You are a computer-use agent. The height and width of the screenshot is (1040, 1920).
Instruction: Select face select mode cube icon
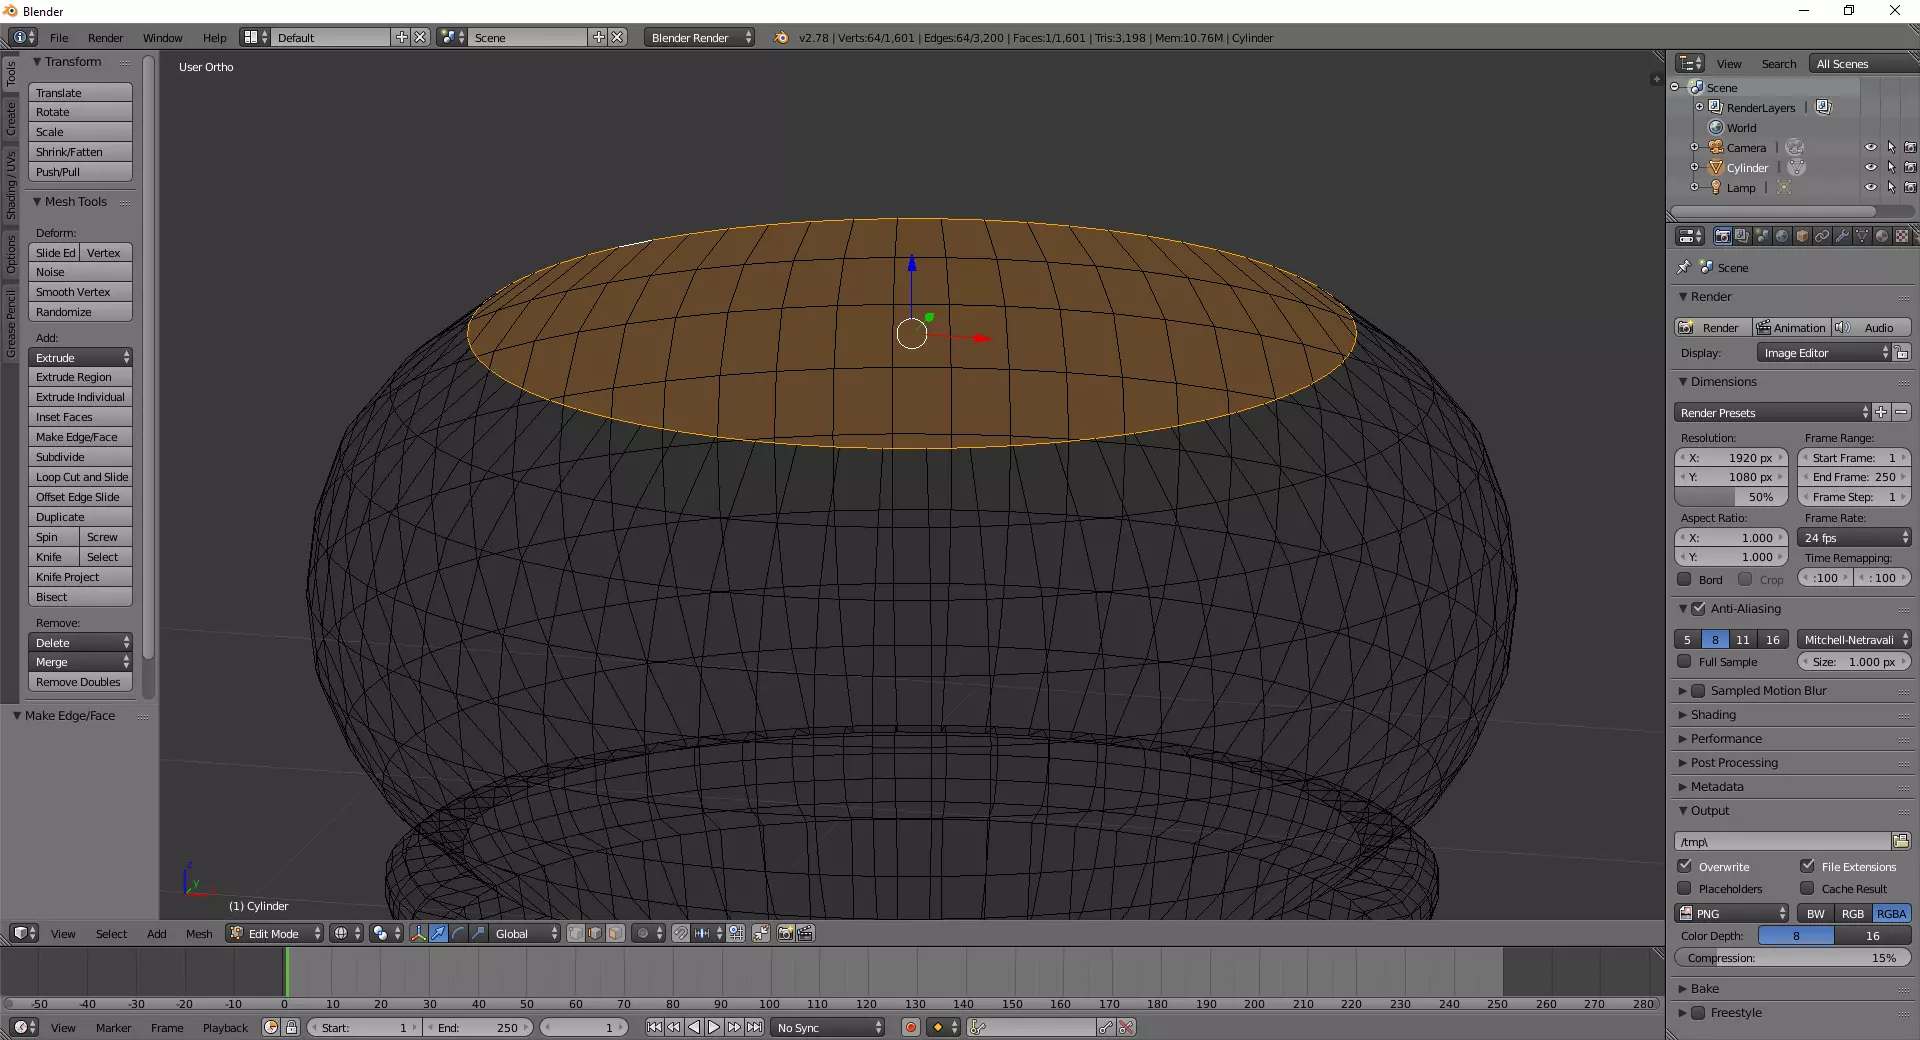tap(615, 933)
